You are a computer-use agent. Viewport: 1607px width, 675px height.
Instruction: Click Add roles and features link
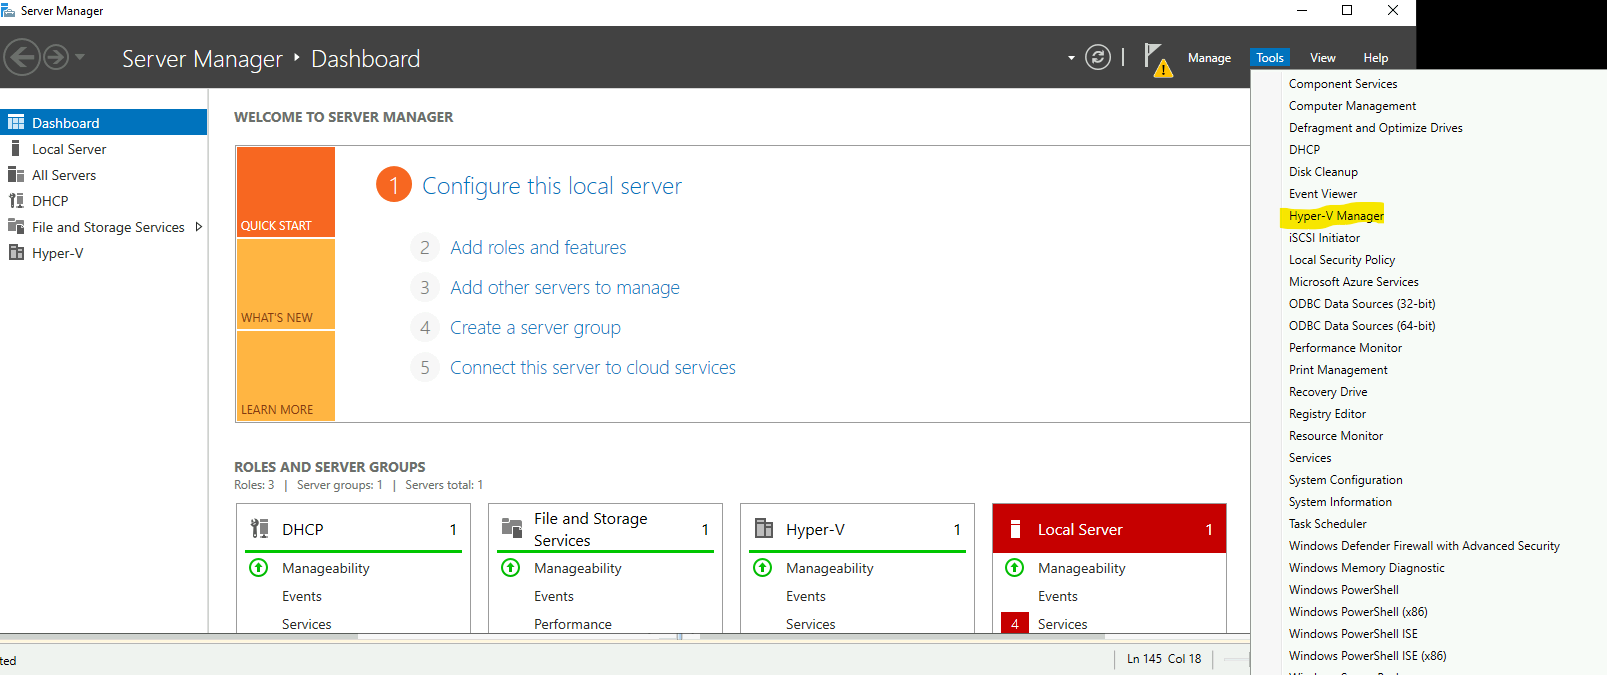[538, 247]
